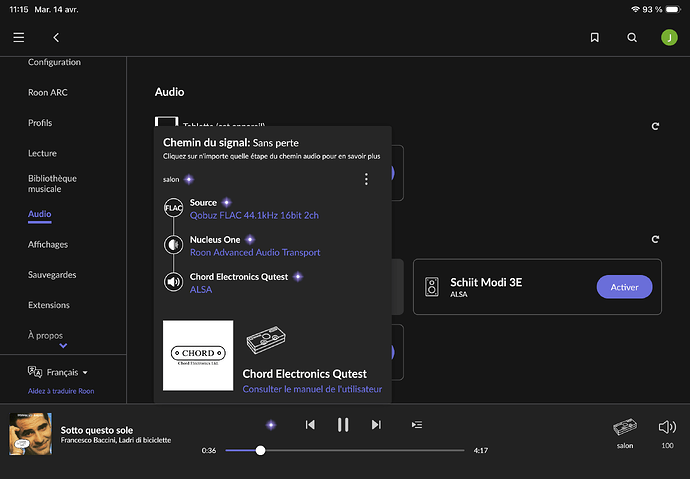Open the Configuration settings tab

click(x=55, y=62)
